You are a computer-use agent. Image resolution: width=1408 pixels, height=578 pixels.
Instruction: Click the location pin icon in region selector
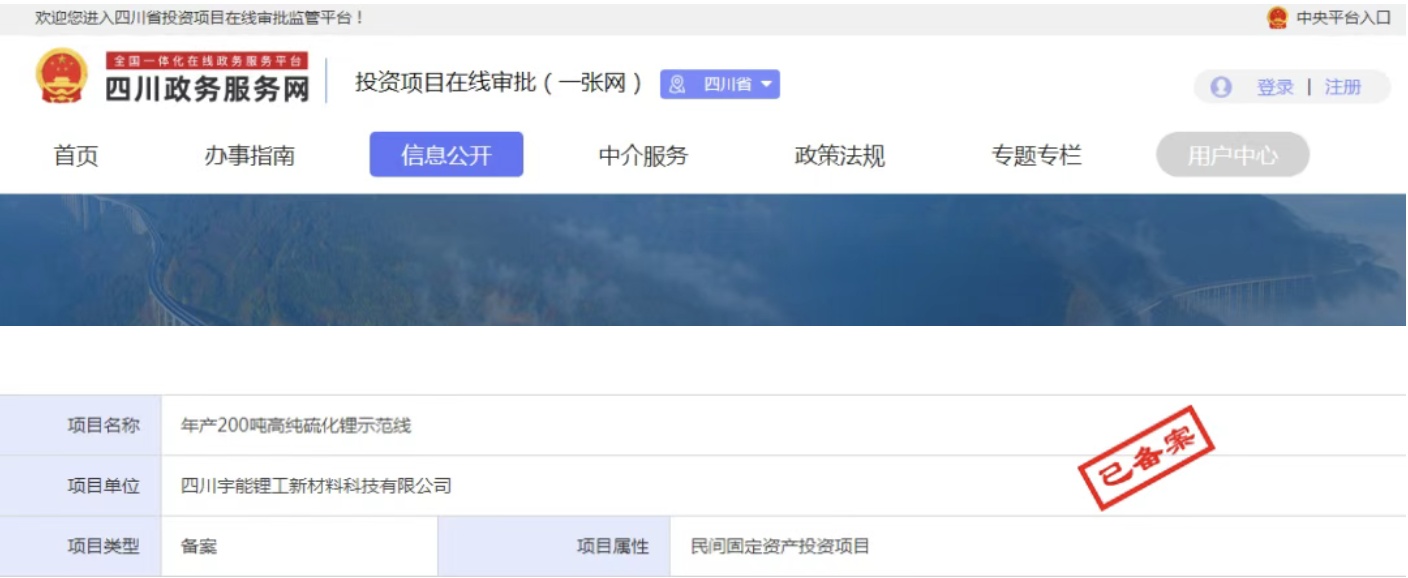point(677,85)
